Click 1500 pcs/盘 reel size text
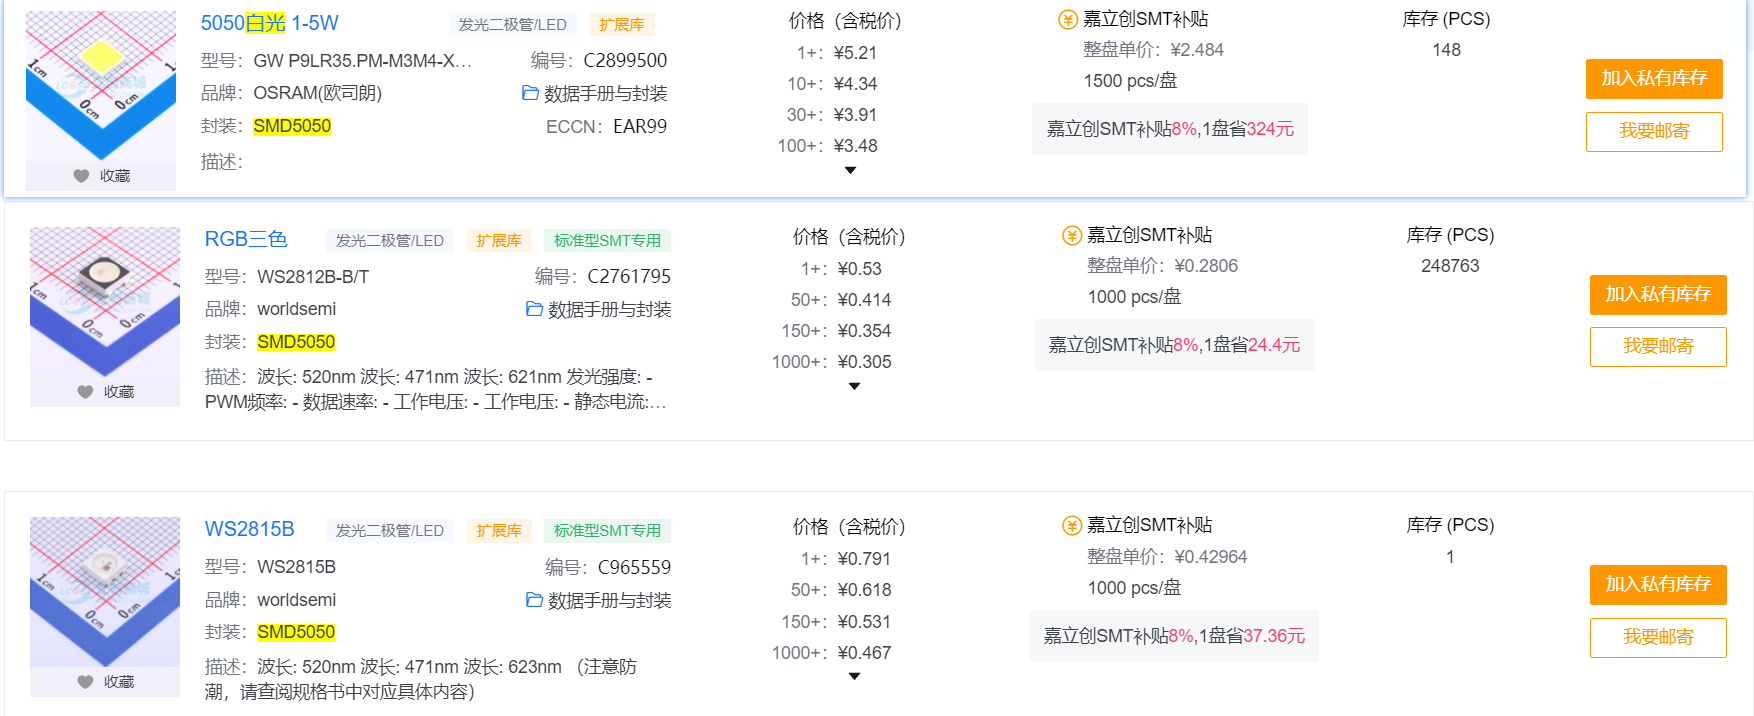This screenshot has height=716, width=1754. pos(1130,81)
